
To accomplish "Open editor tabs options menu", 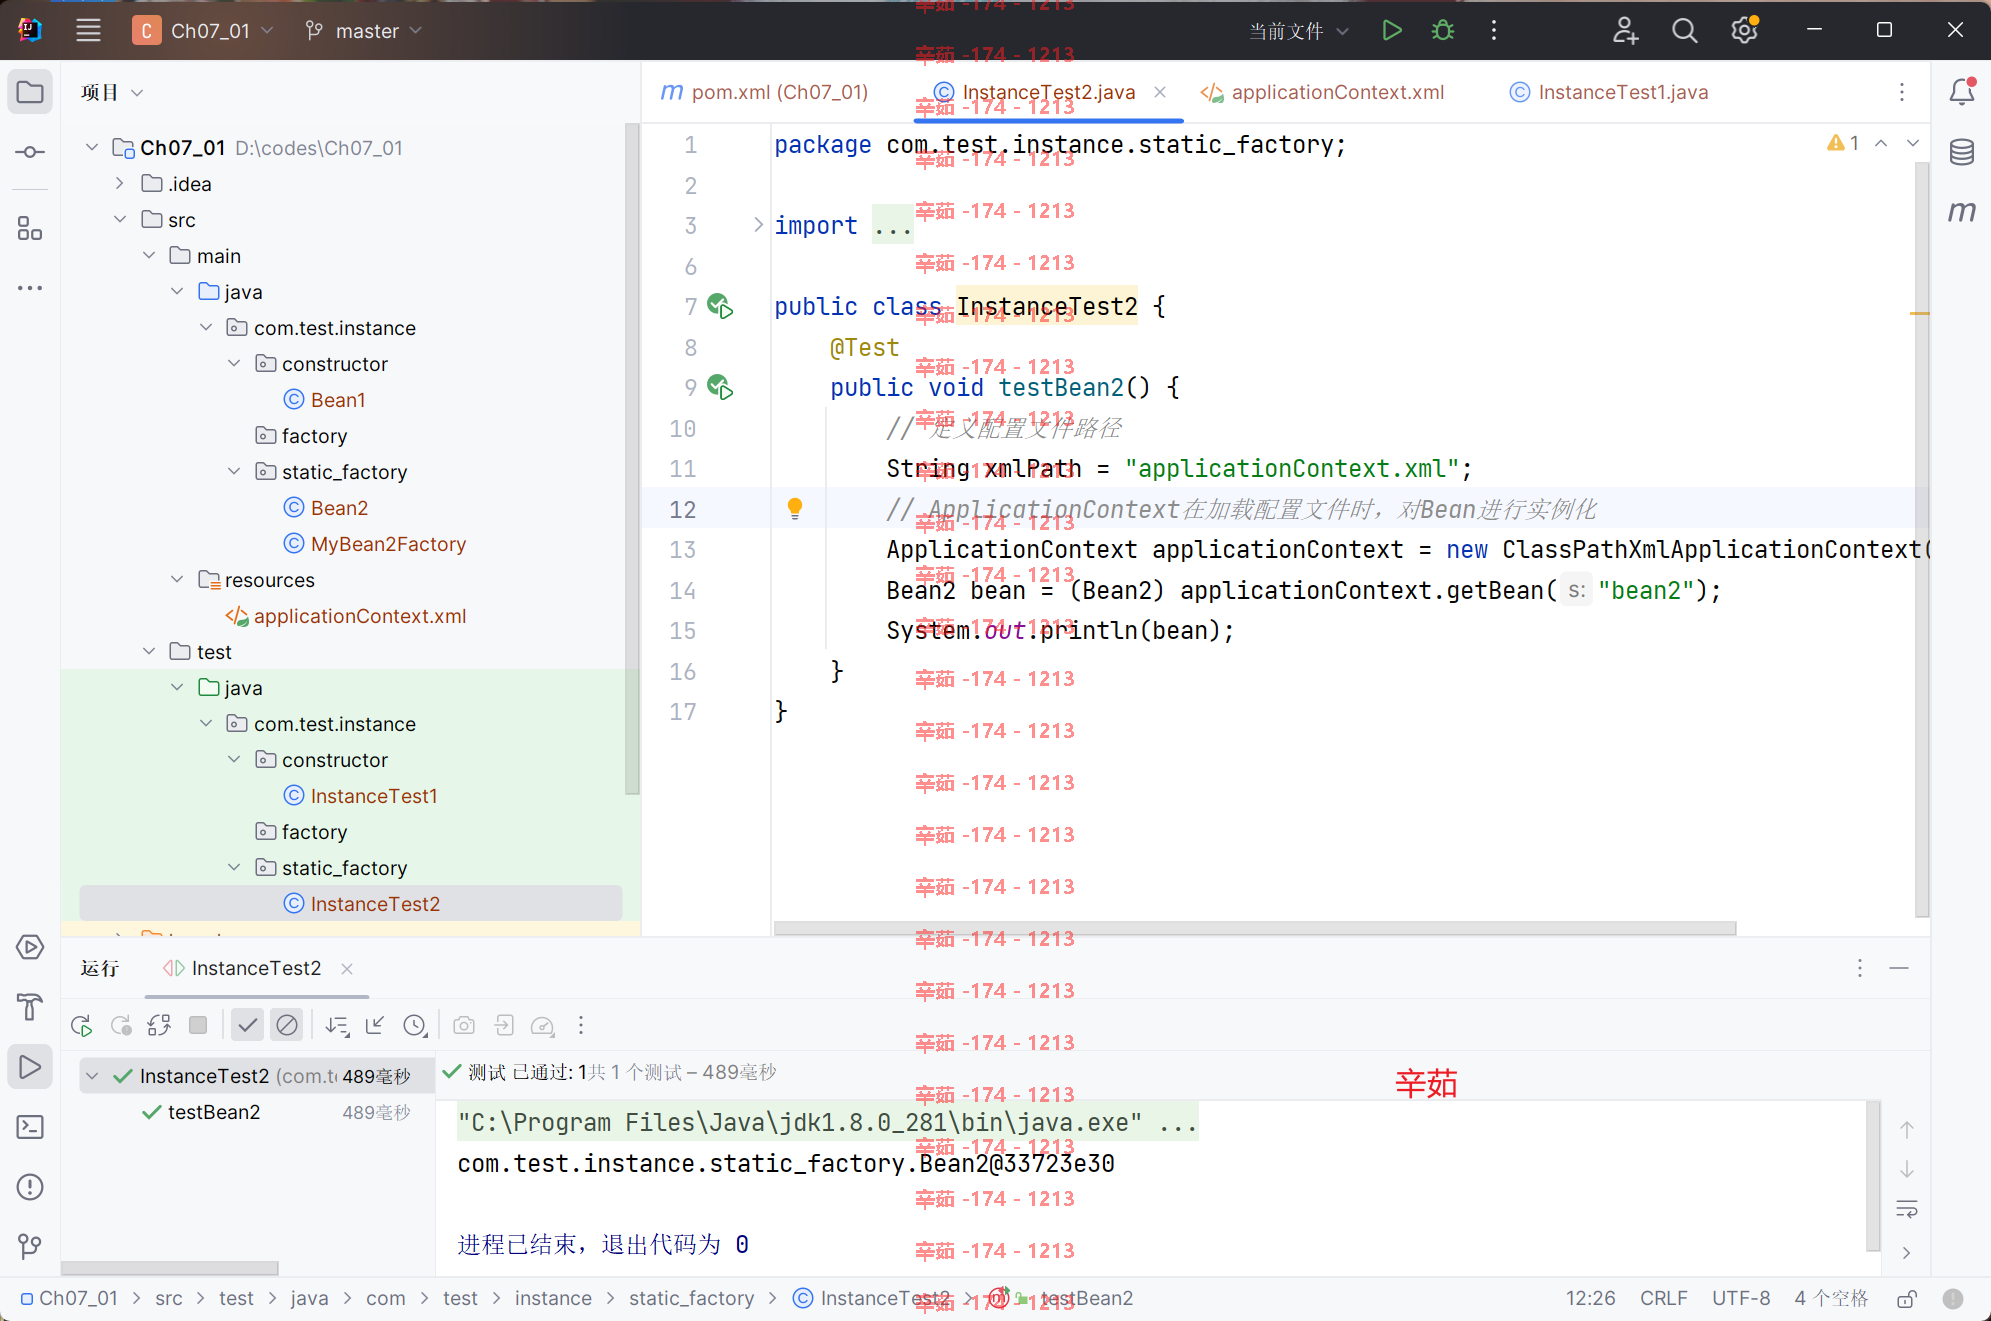I will click(1902, 92).
